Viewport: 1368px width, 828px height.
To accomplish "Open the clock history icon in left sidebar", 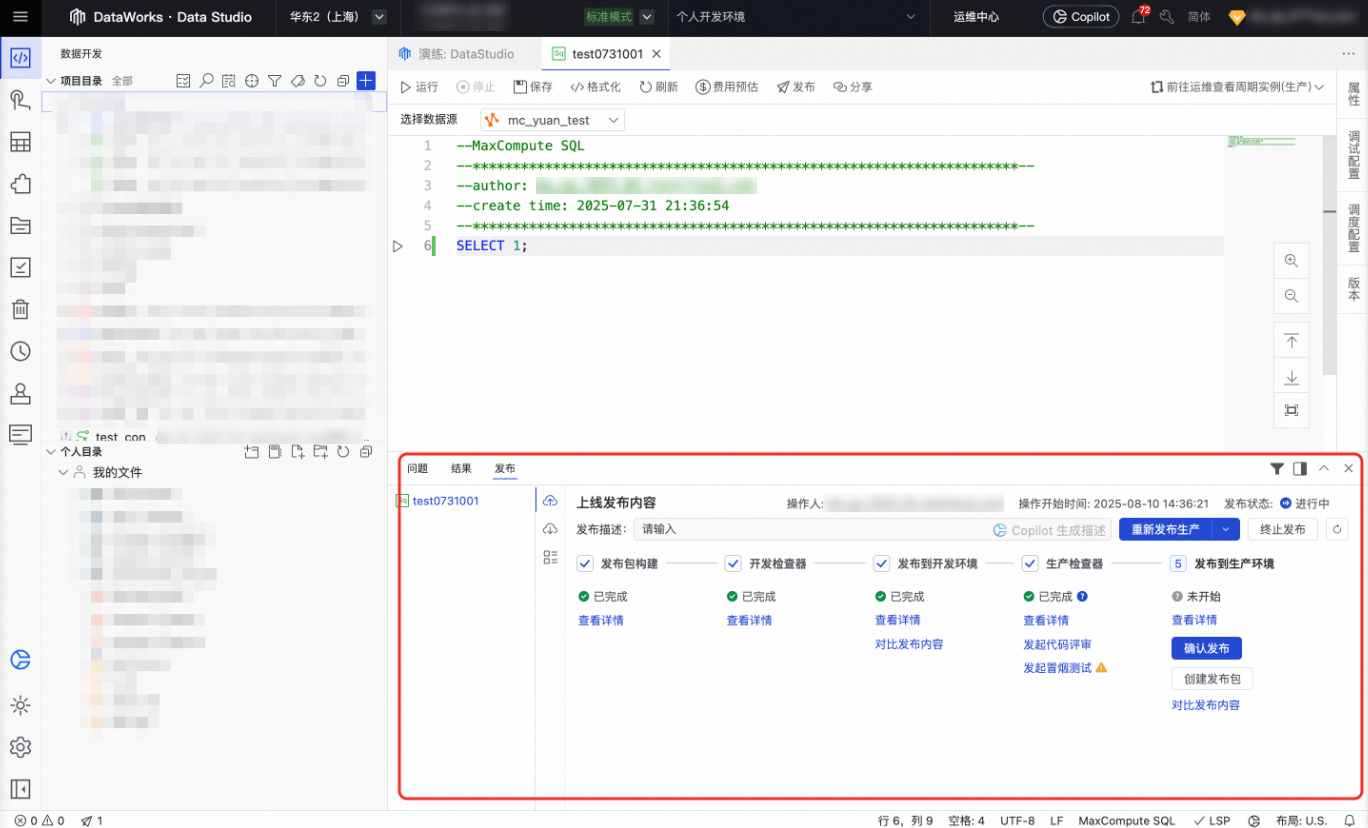I will 20,351.
